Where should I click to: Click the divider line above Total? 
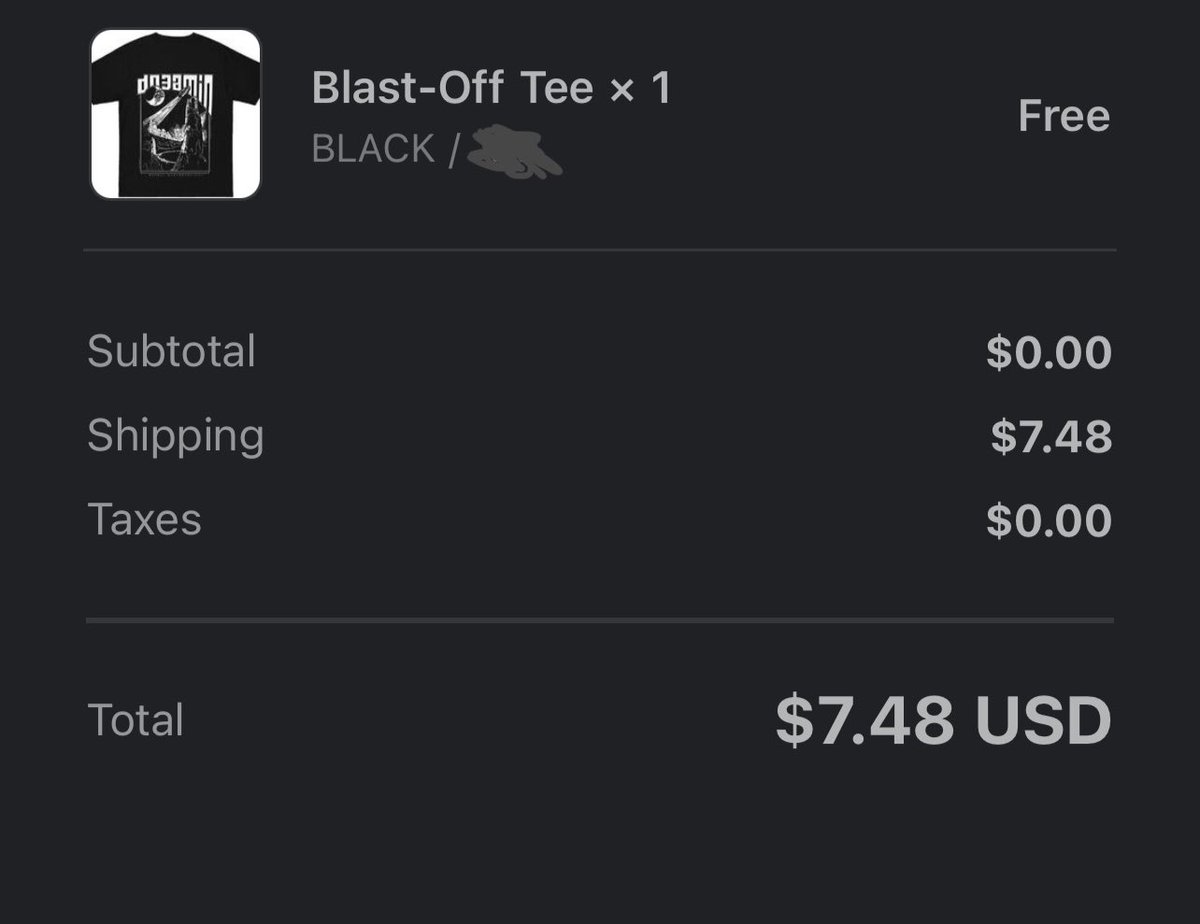point(600,620)
